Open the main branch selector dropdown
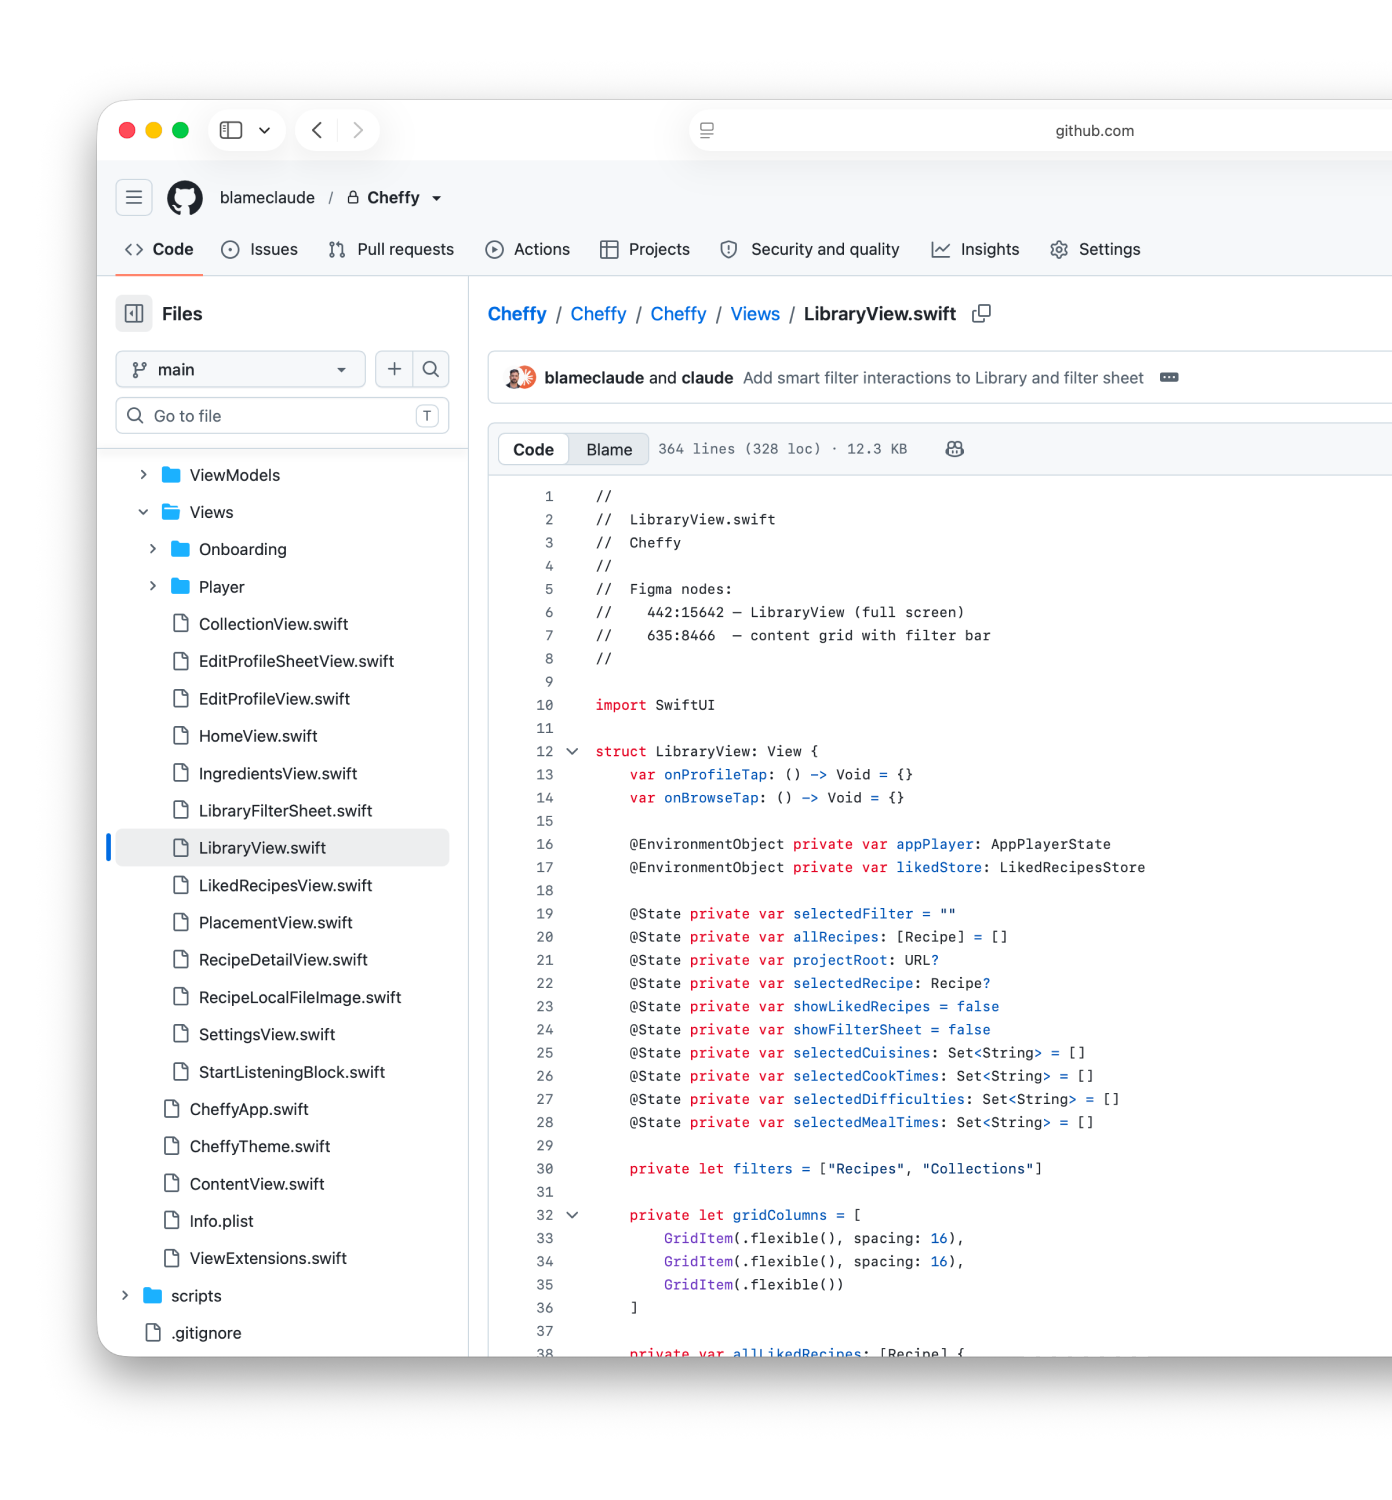This screenshot has width=1392, height=1500. tap(240, 369)
